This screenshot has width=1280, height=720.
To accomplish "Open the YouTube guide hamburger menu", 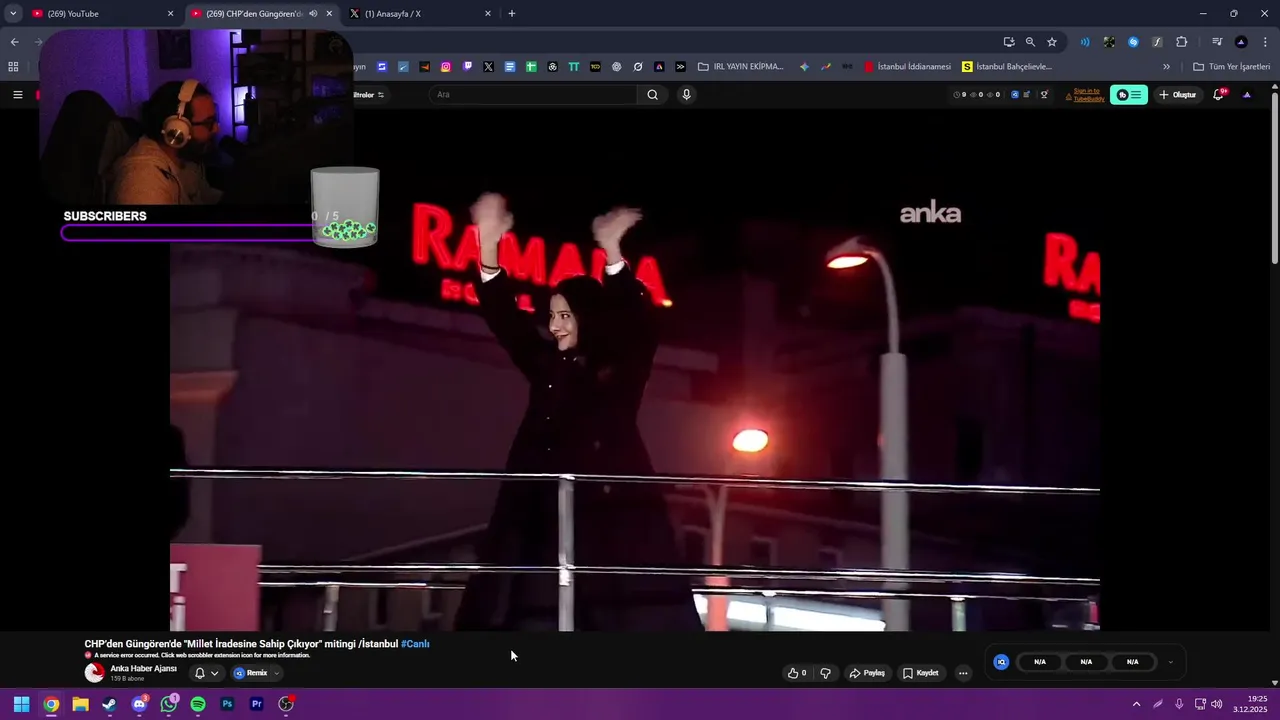I will coord(17,95).
